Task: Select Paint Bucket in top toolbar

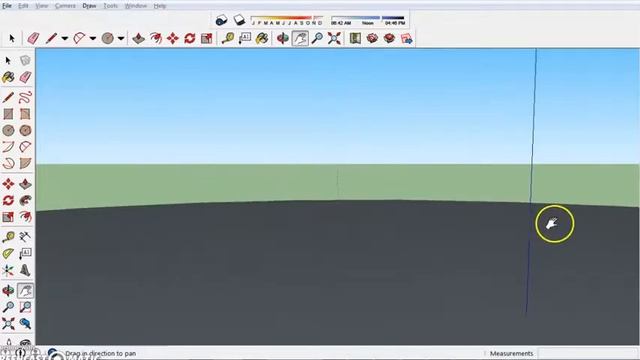Action: 262,38
